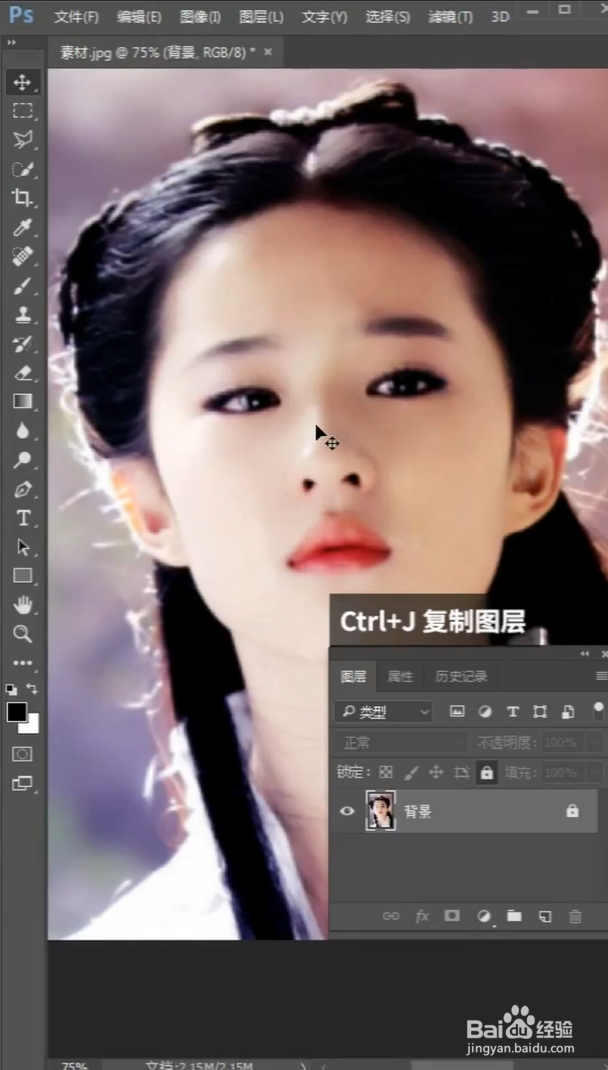Viewport: 608px width, 1070px height.
Task: Click the foreground color swatch
Action: [16, 712]
